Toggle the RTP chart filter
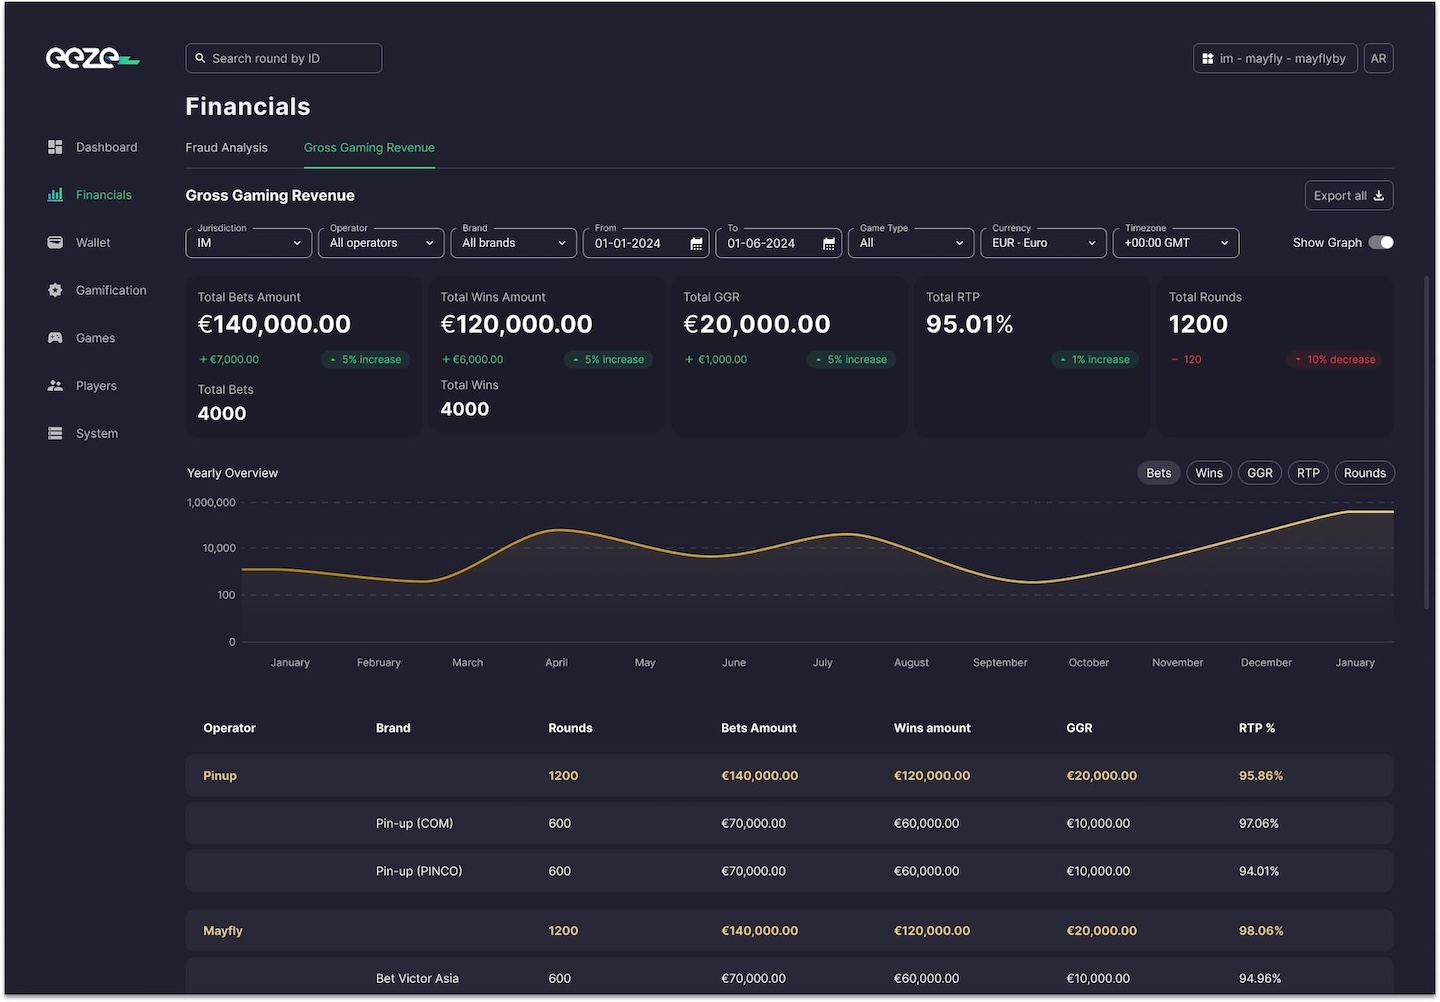The width and height of the screenshot is (1440, 1002). [1307, 472]
